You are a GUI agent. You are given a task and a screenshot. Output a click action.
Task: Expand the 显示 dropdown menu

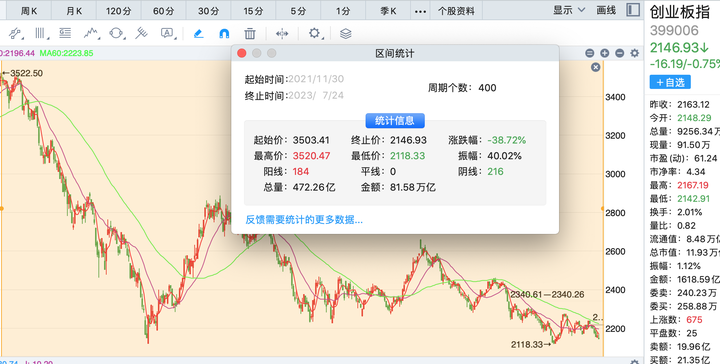pos(569,10)
